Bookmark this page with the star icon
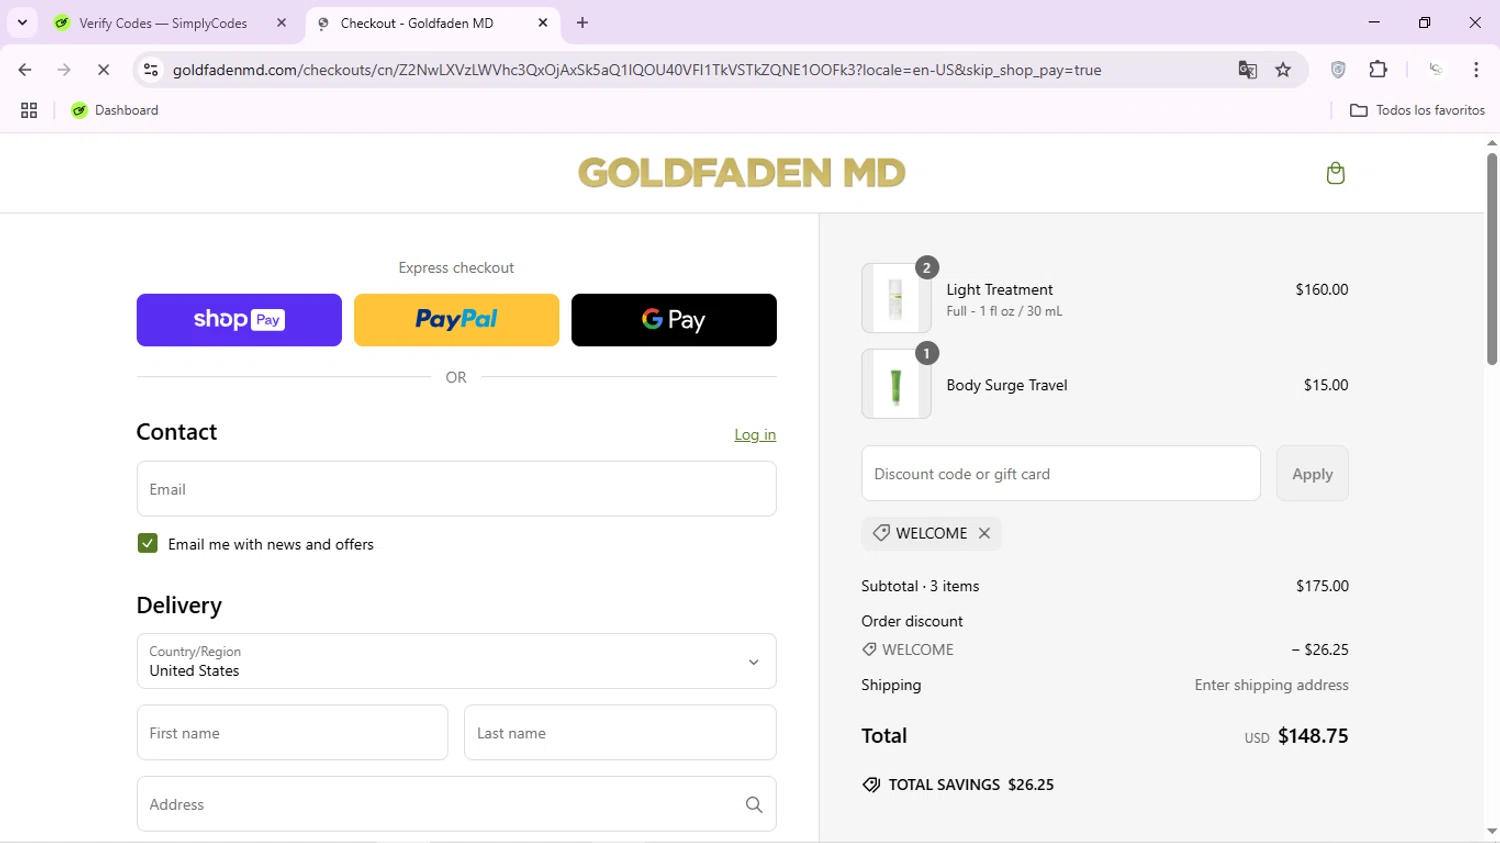This screenshot has width=1500, height=843. tap(1283, 70)
